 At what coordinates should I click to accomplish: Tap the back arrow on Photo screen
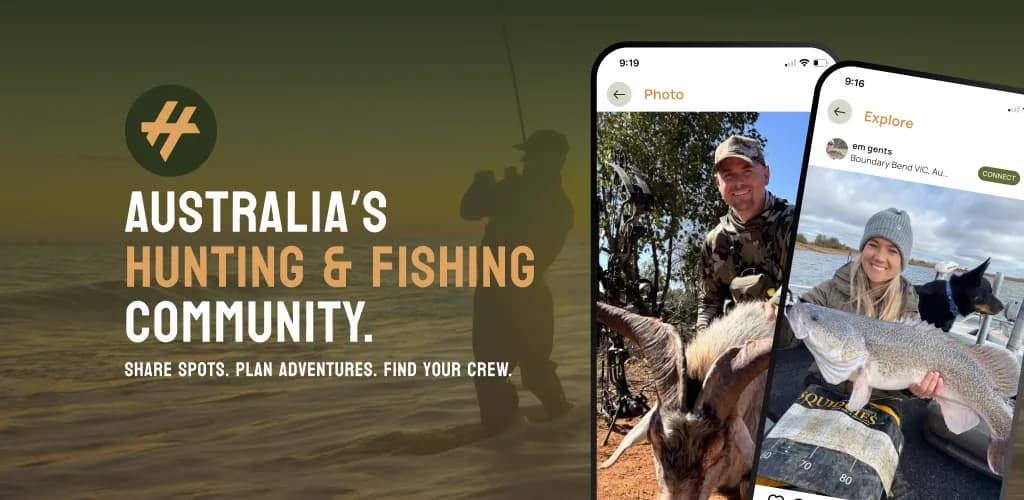[x=619, y=95]
